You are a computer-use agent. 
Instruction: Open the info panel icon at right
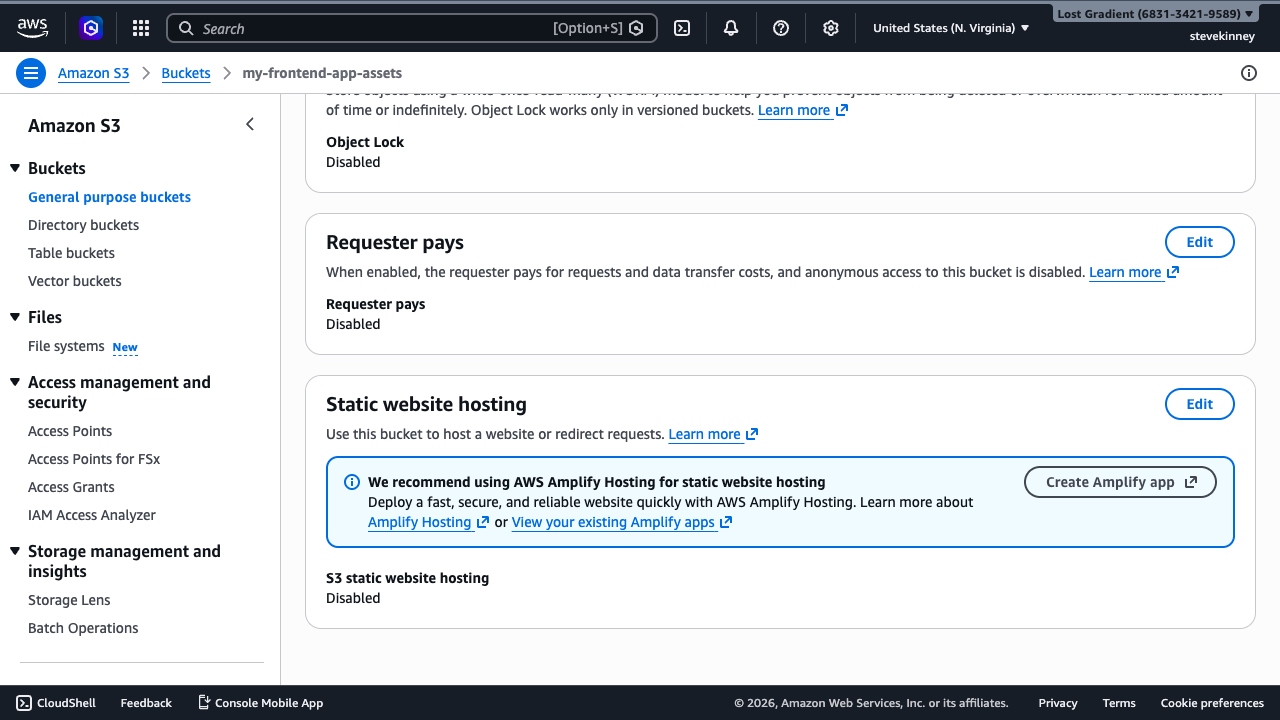(1249, 73)
